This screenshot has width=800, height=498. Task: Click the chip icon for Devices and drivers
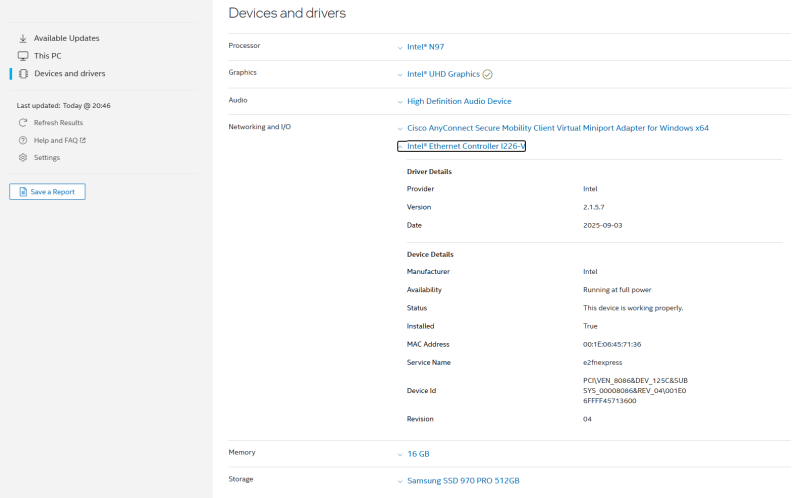(x=23, y=74)
